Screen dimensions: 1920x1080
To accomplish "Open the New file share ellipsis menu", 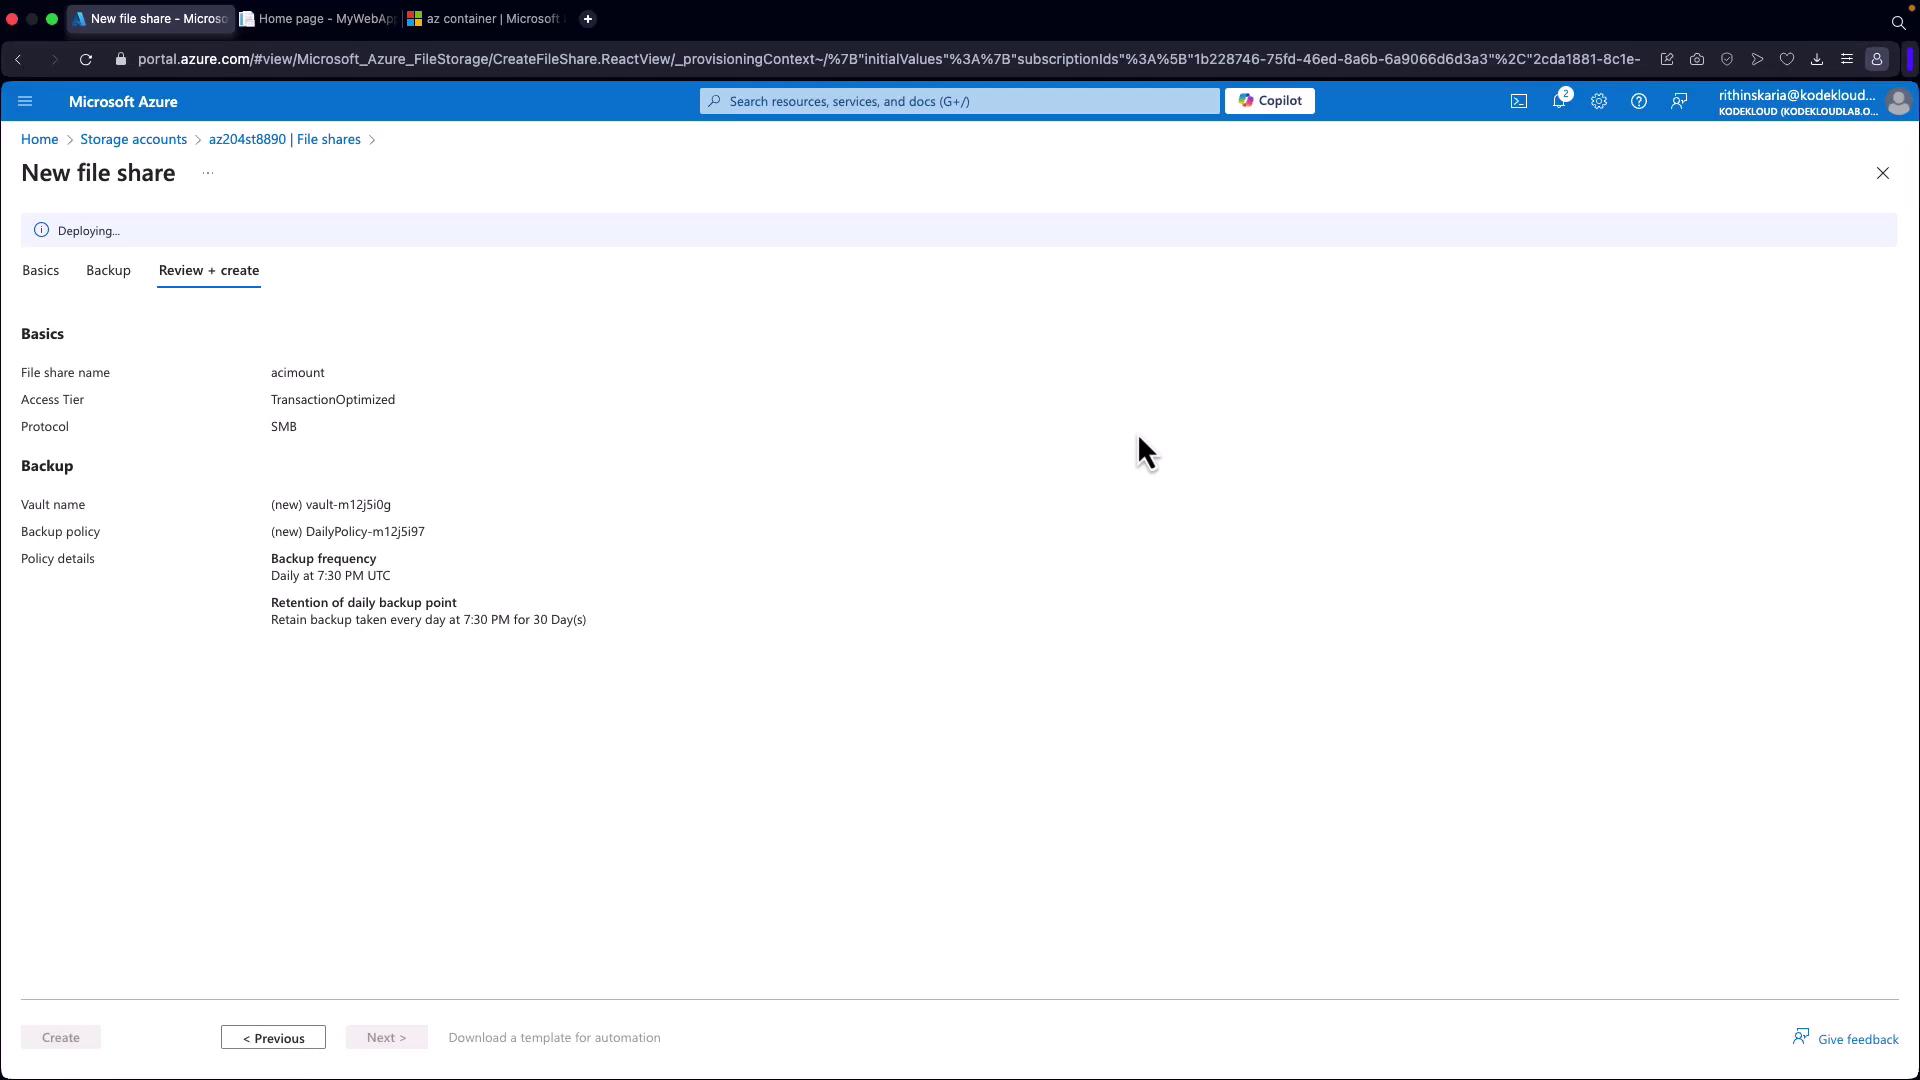I will point(208,173).
